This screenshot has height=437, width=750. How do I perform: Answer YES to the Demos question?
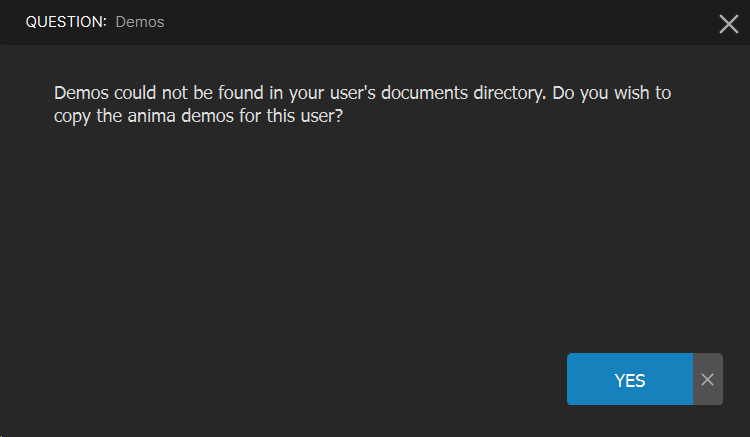[x=629, y=379]
